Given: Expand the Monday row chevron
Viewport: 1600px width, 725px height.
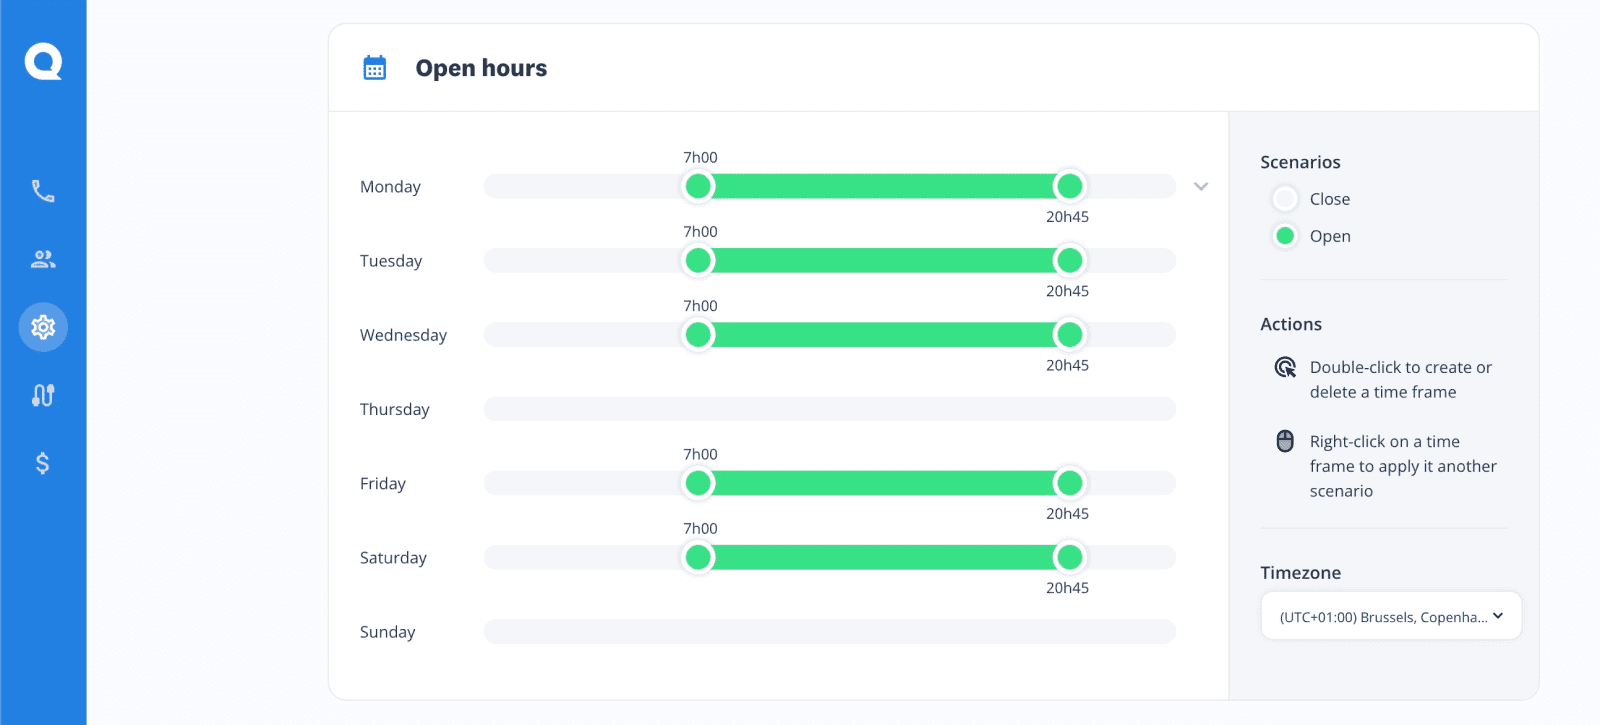Looking at the screenshot, I should pos(1201,187).
